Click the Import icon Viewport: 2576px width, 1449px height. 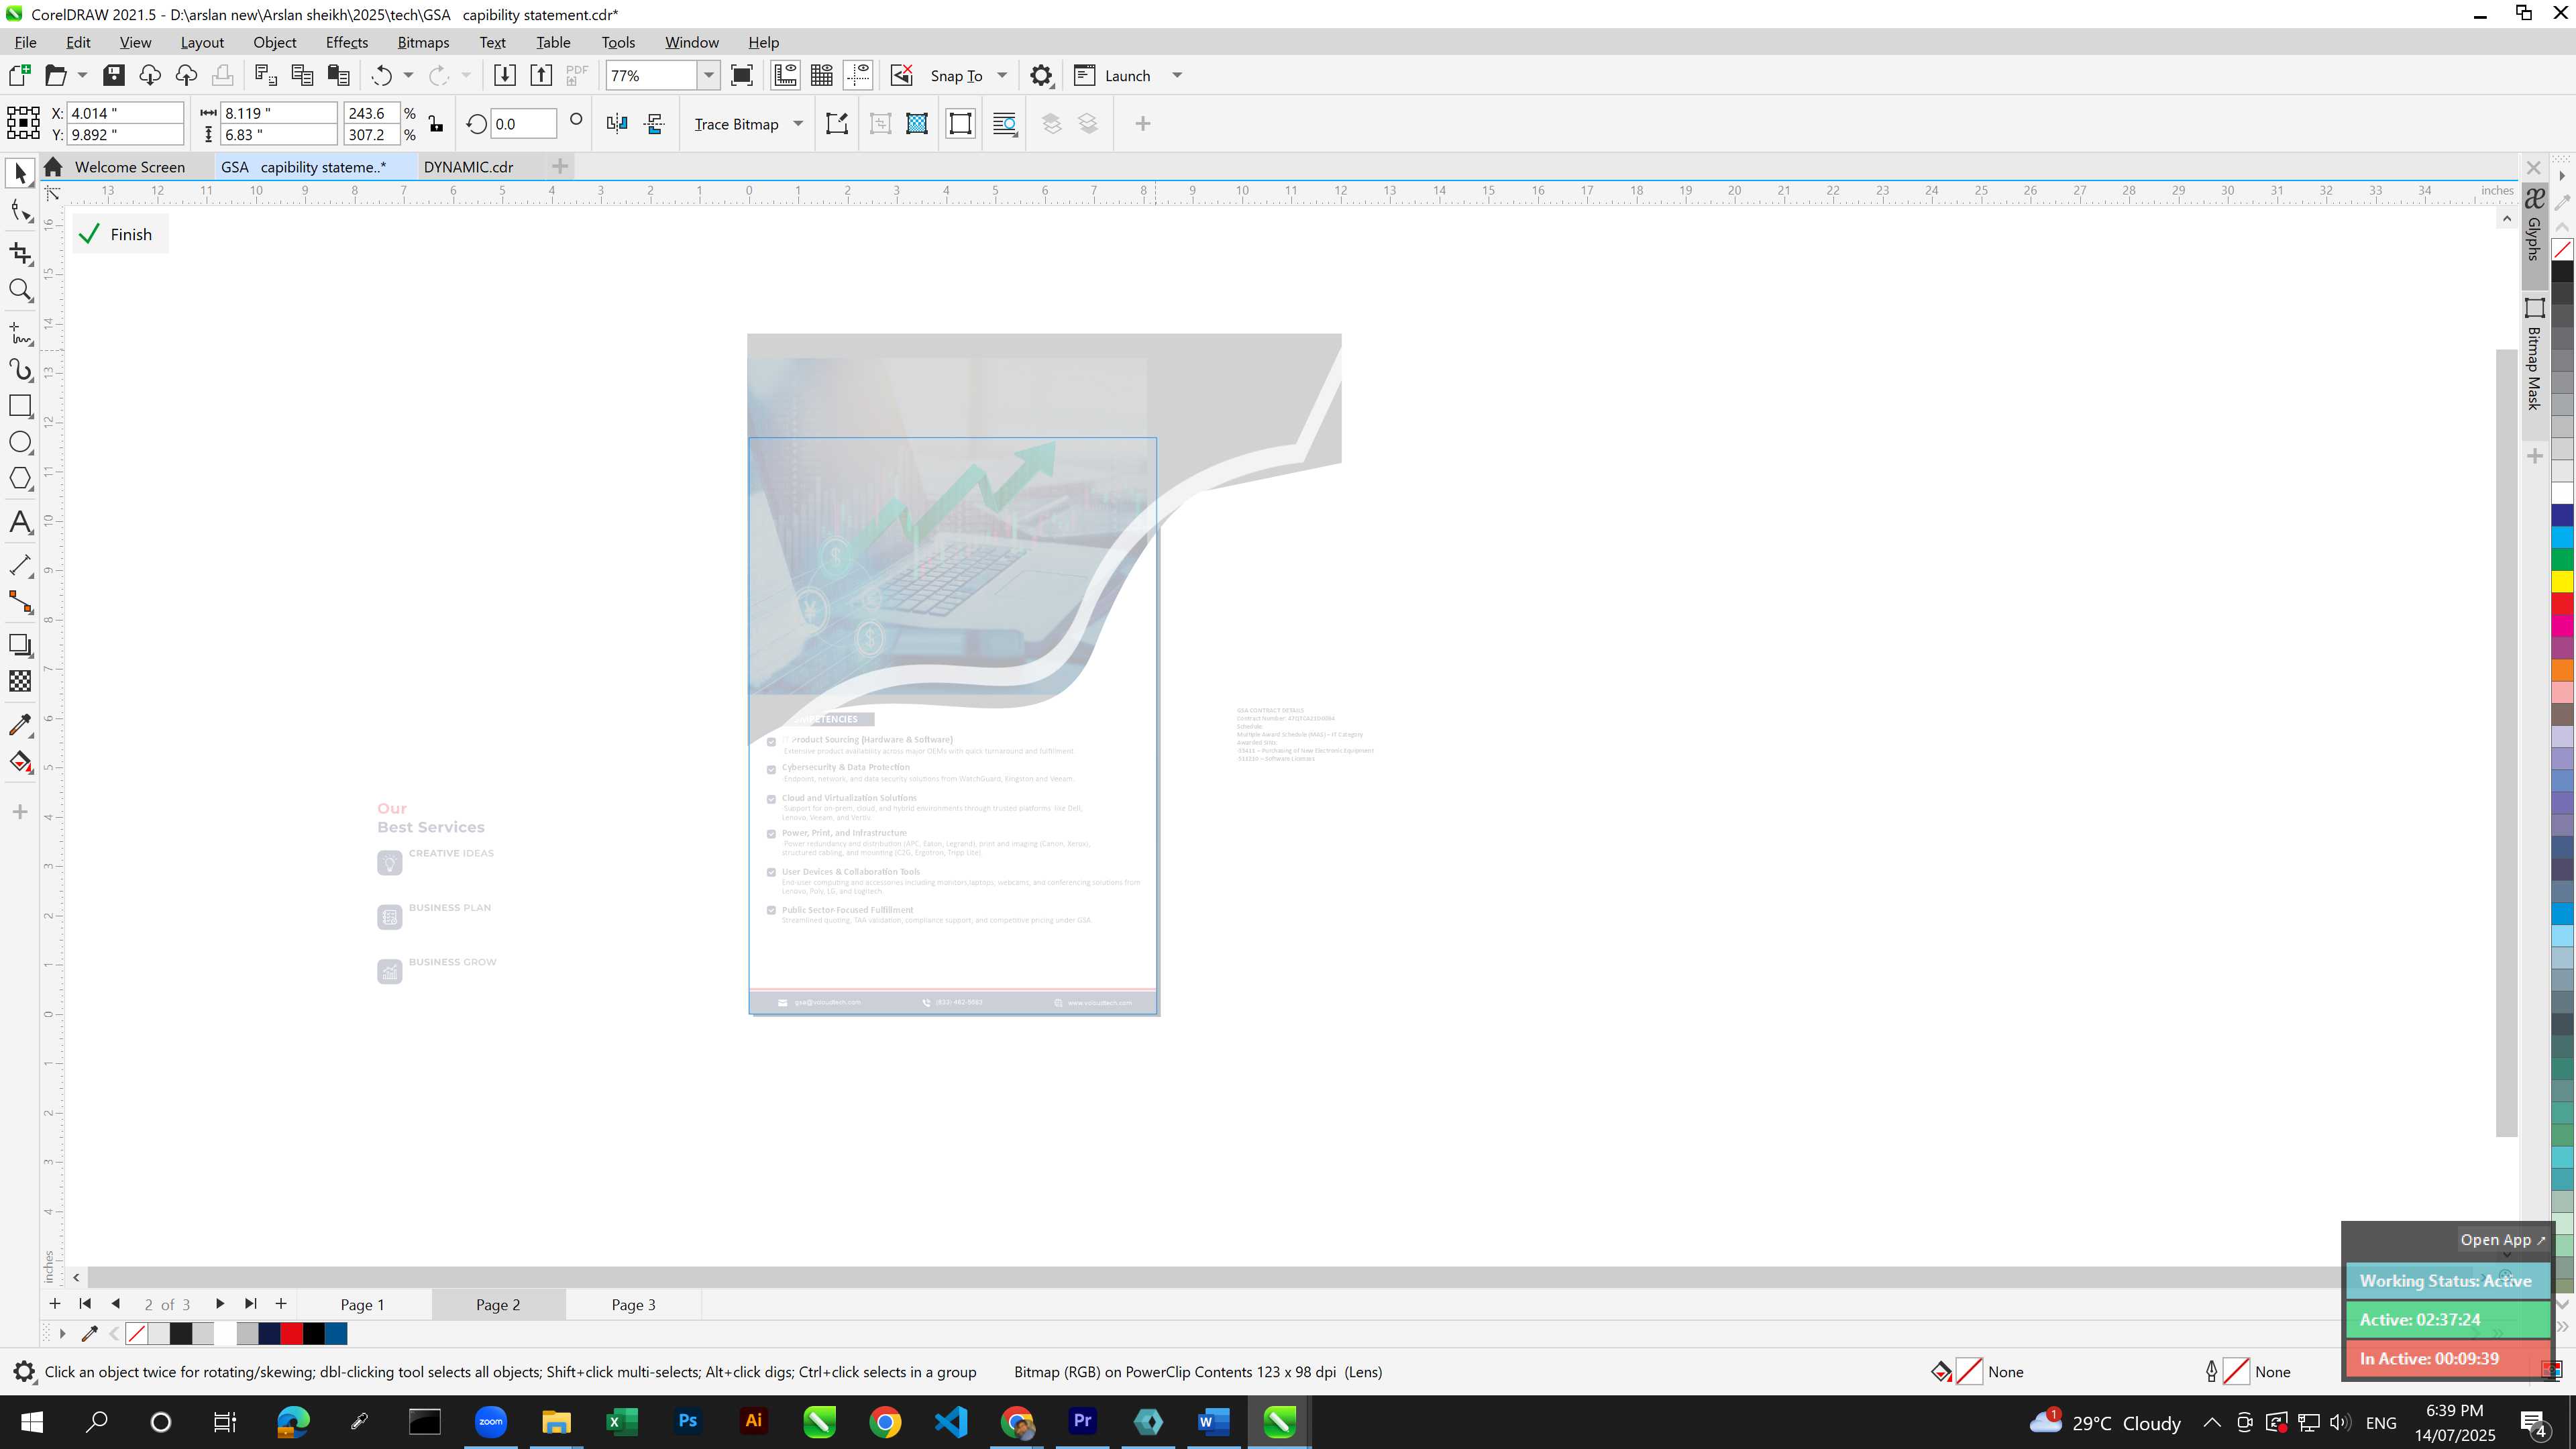pyautogui.click(x=505, y=75)
